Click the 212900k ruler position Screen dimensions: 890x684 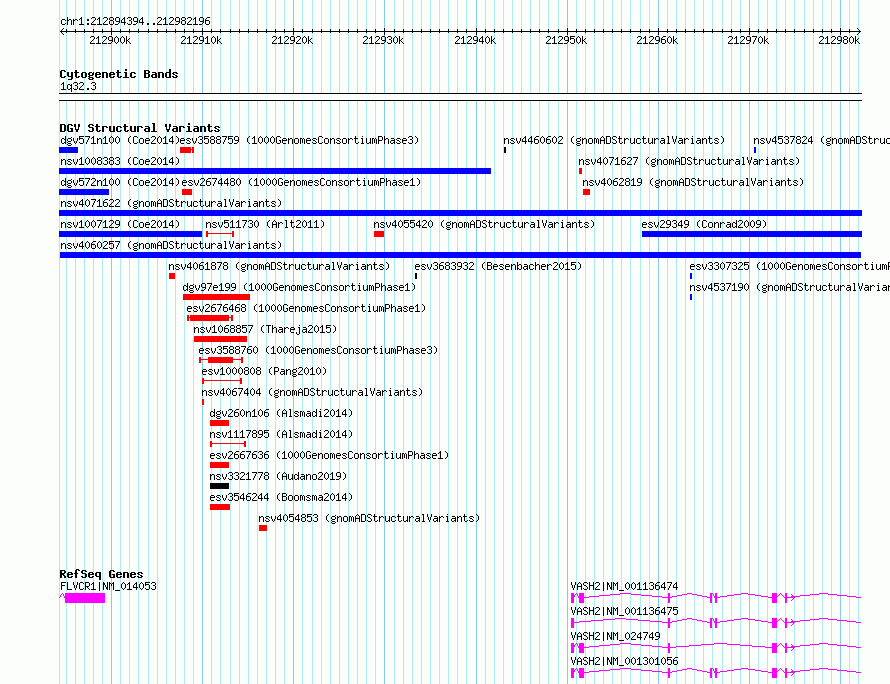click(x=110, y=40)
